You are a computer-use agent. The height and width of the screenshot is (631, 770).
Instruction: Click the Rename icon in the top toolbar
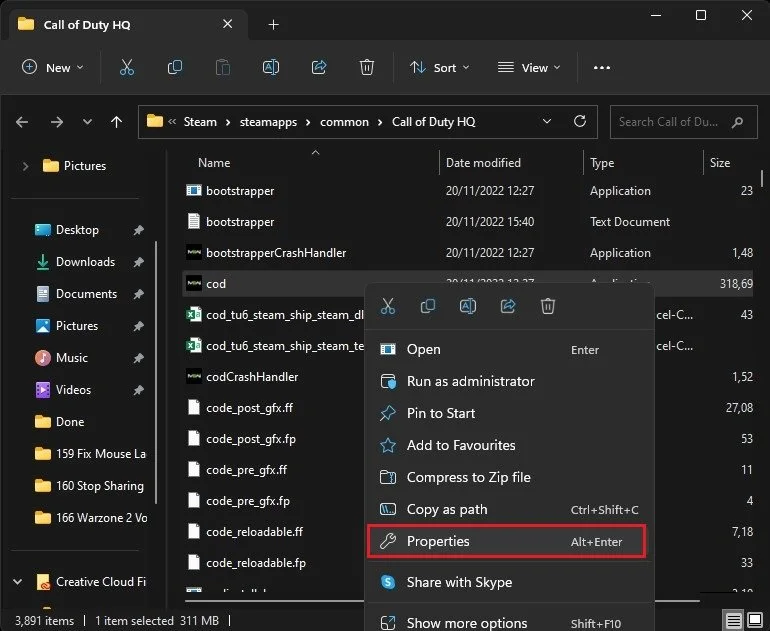coord(271,67)
